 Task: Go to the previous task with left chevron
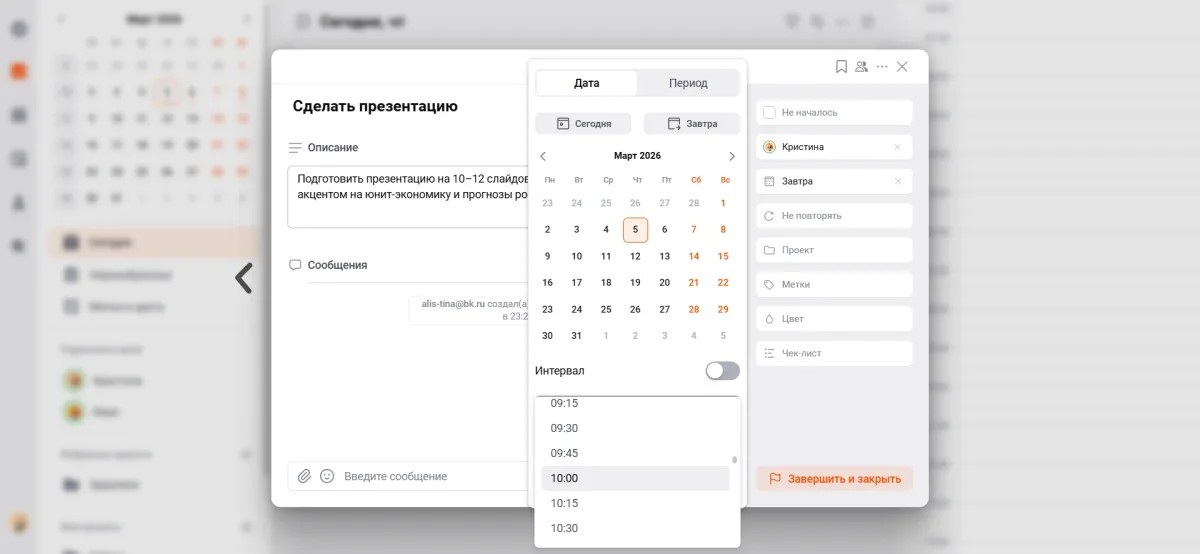(243, 278)
